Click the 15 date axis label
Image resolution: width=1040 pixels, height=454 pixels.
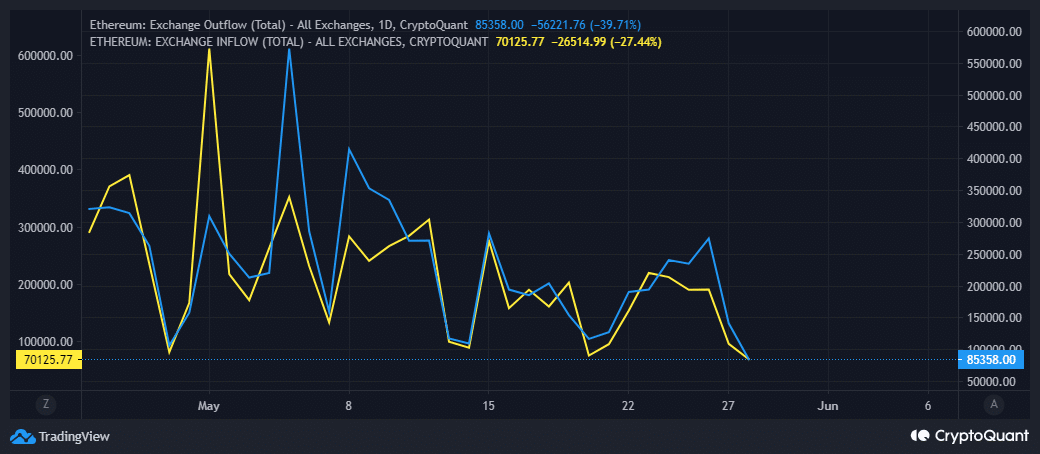489,406
